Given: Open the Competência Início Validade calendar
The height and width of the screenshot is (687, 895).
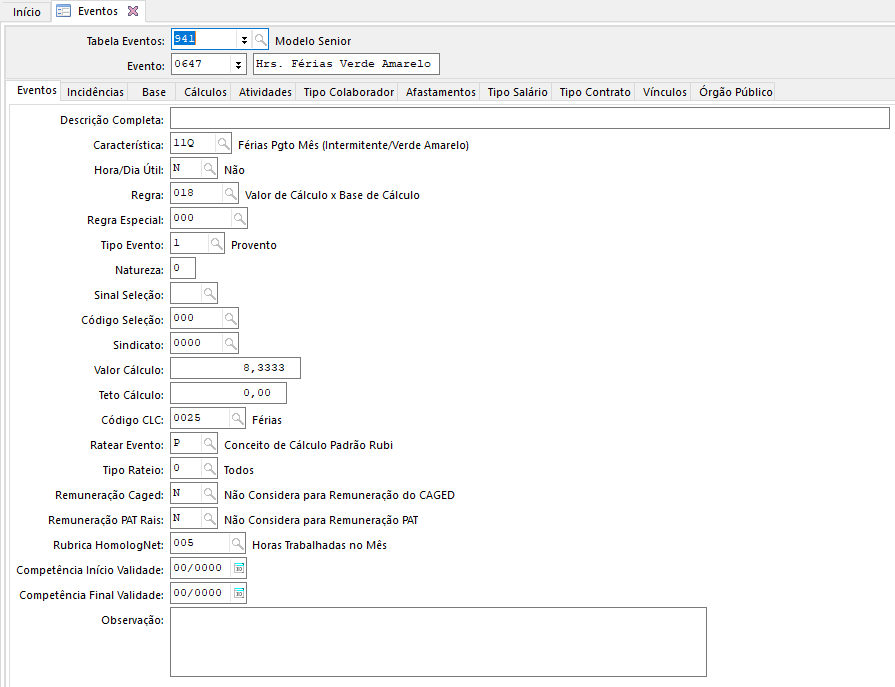Looking at the screenshot, I should [x=239, y=568].
